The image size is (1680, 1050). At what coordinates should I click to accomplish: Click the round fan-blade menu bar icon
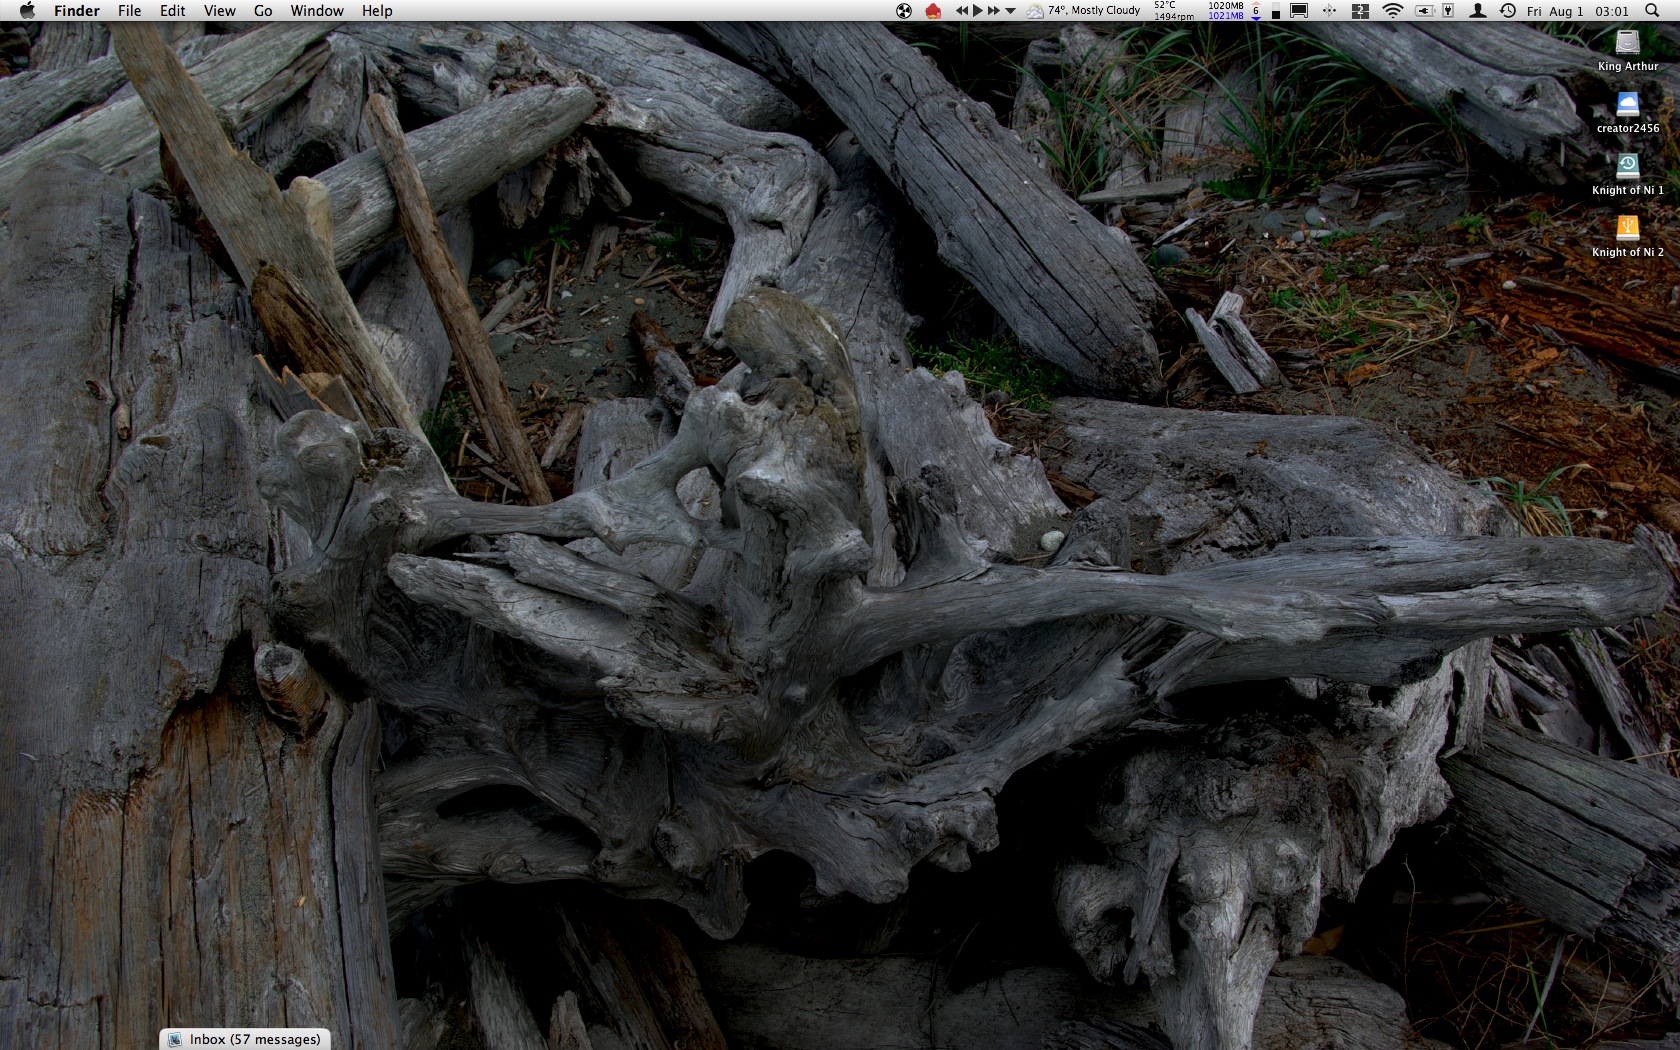pos(904,11)
